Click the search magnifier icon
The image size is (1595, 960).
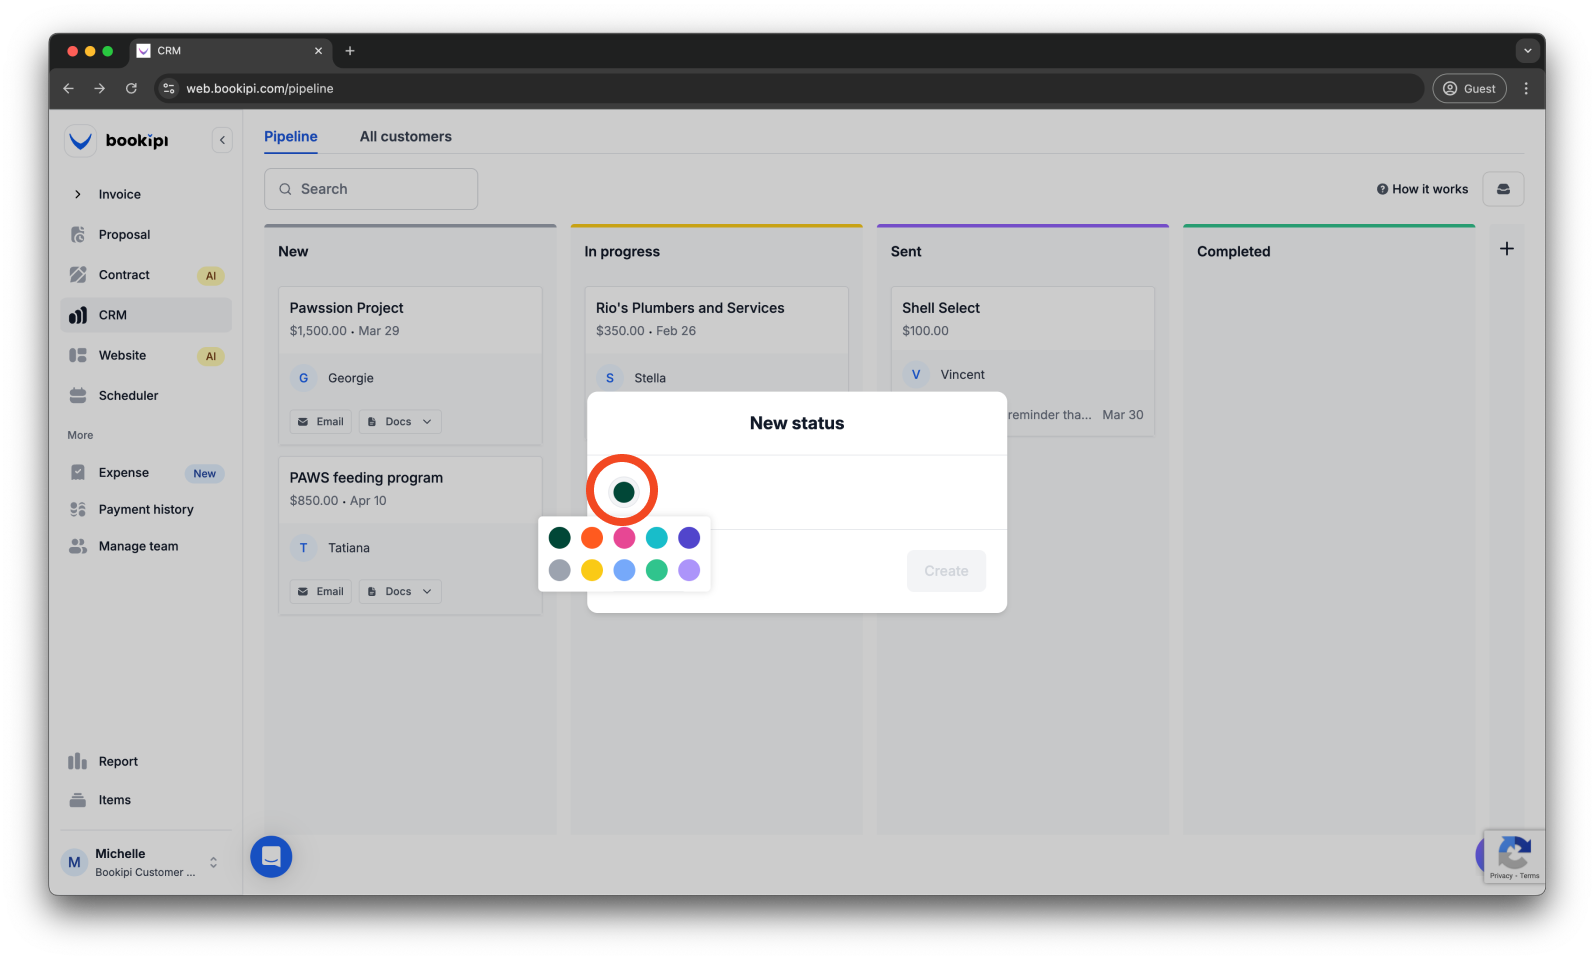(x=286, y=189)
